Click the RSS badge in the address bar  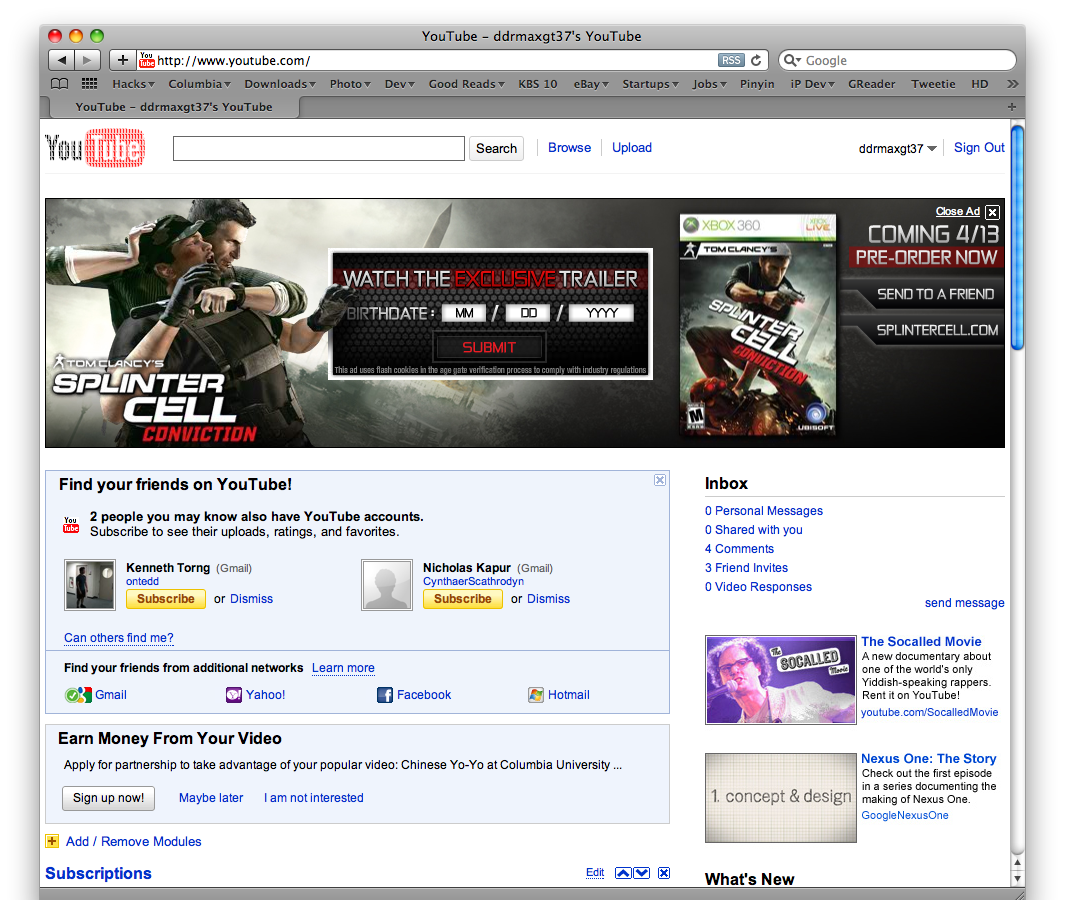731,60
